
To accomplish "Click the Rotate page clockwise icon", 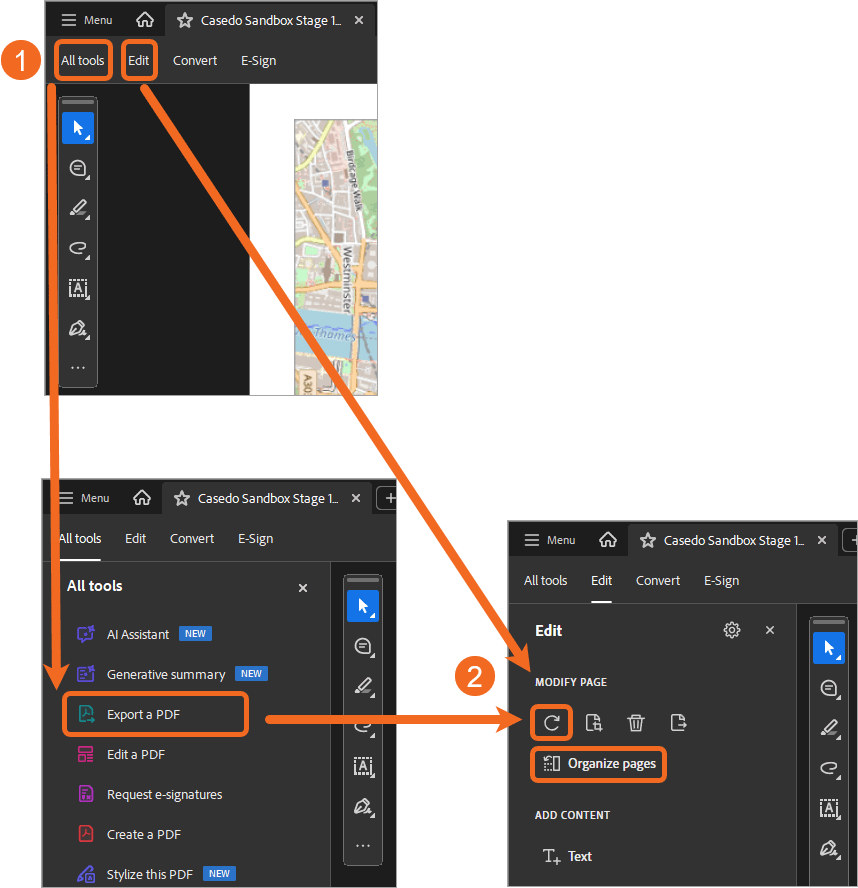I will (x=552, y=723).
